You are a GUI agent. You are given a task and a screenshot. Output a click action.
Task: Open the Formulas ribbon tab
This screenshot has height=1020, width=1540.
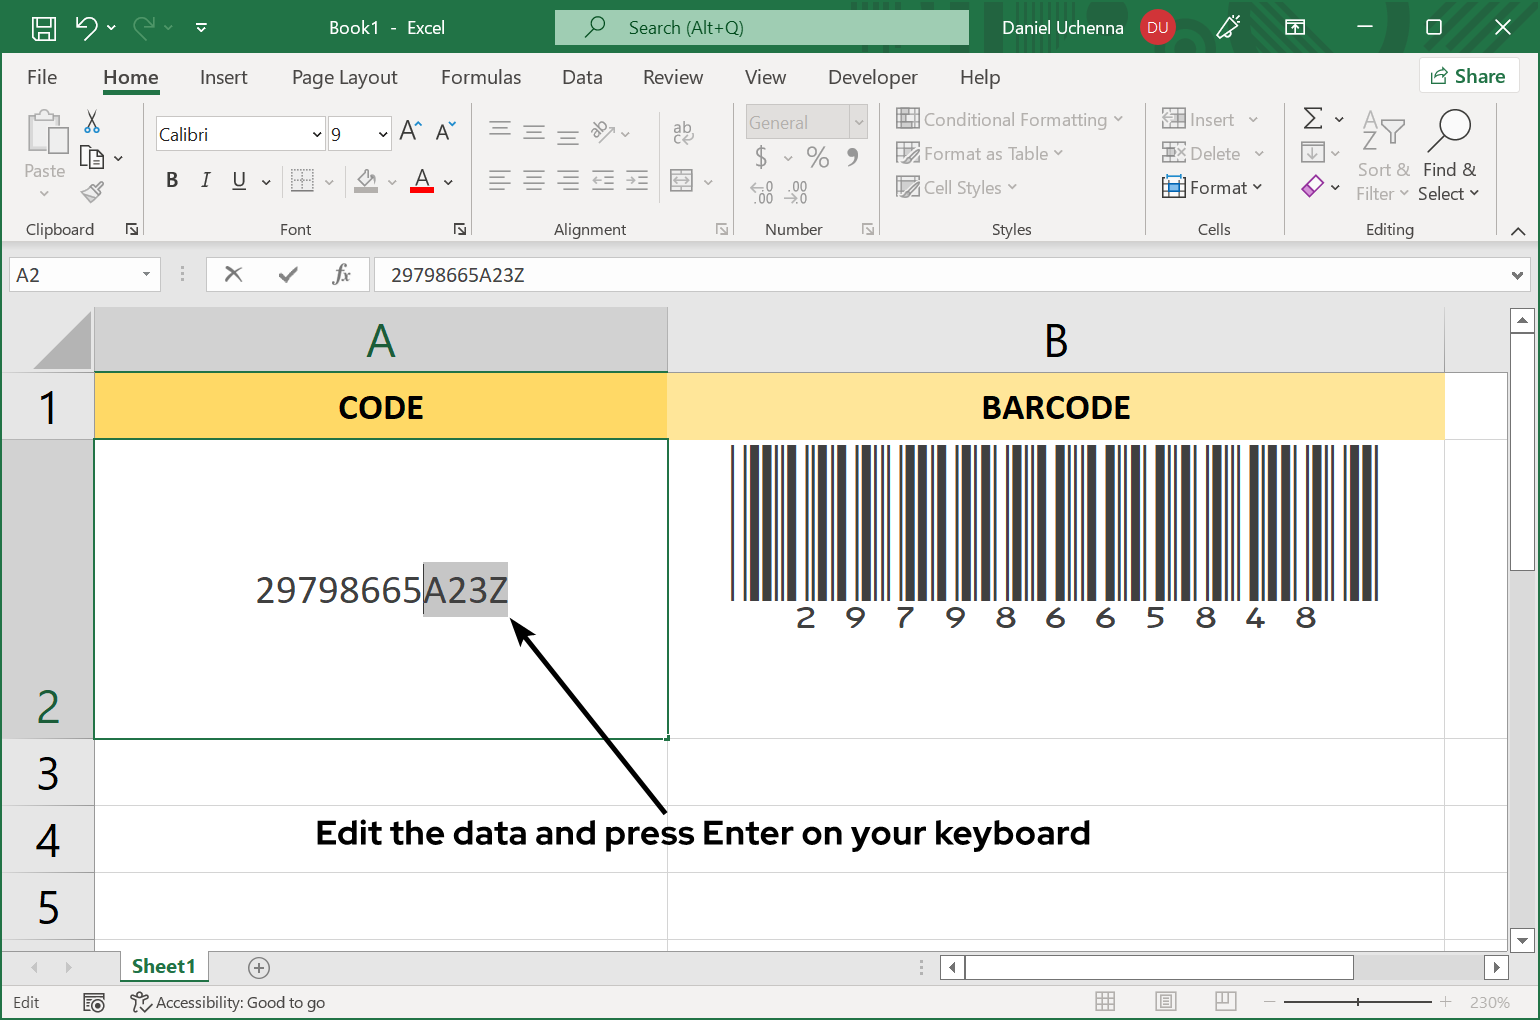point(481,77)
